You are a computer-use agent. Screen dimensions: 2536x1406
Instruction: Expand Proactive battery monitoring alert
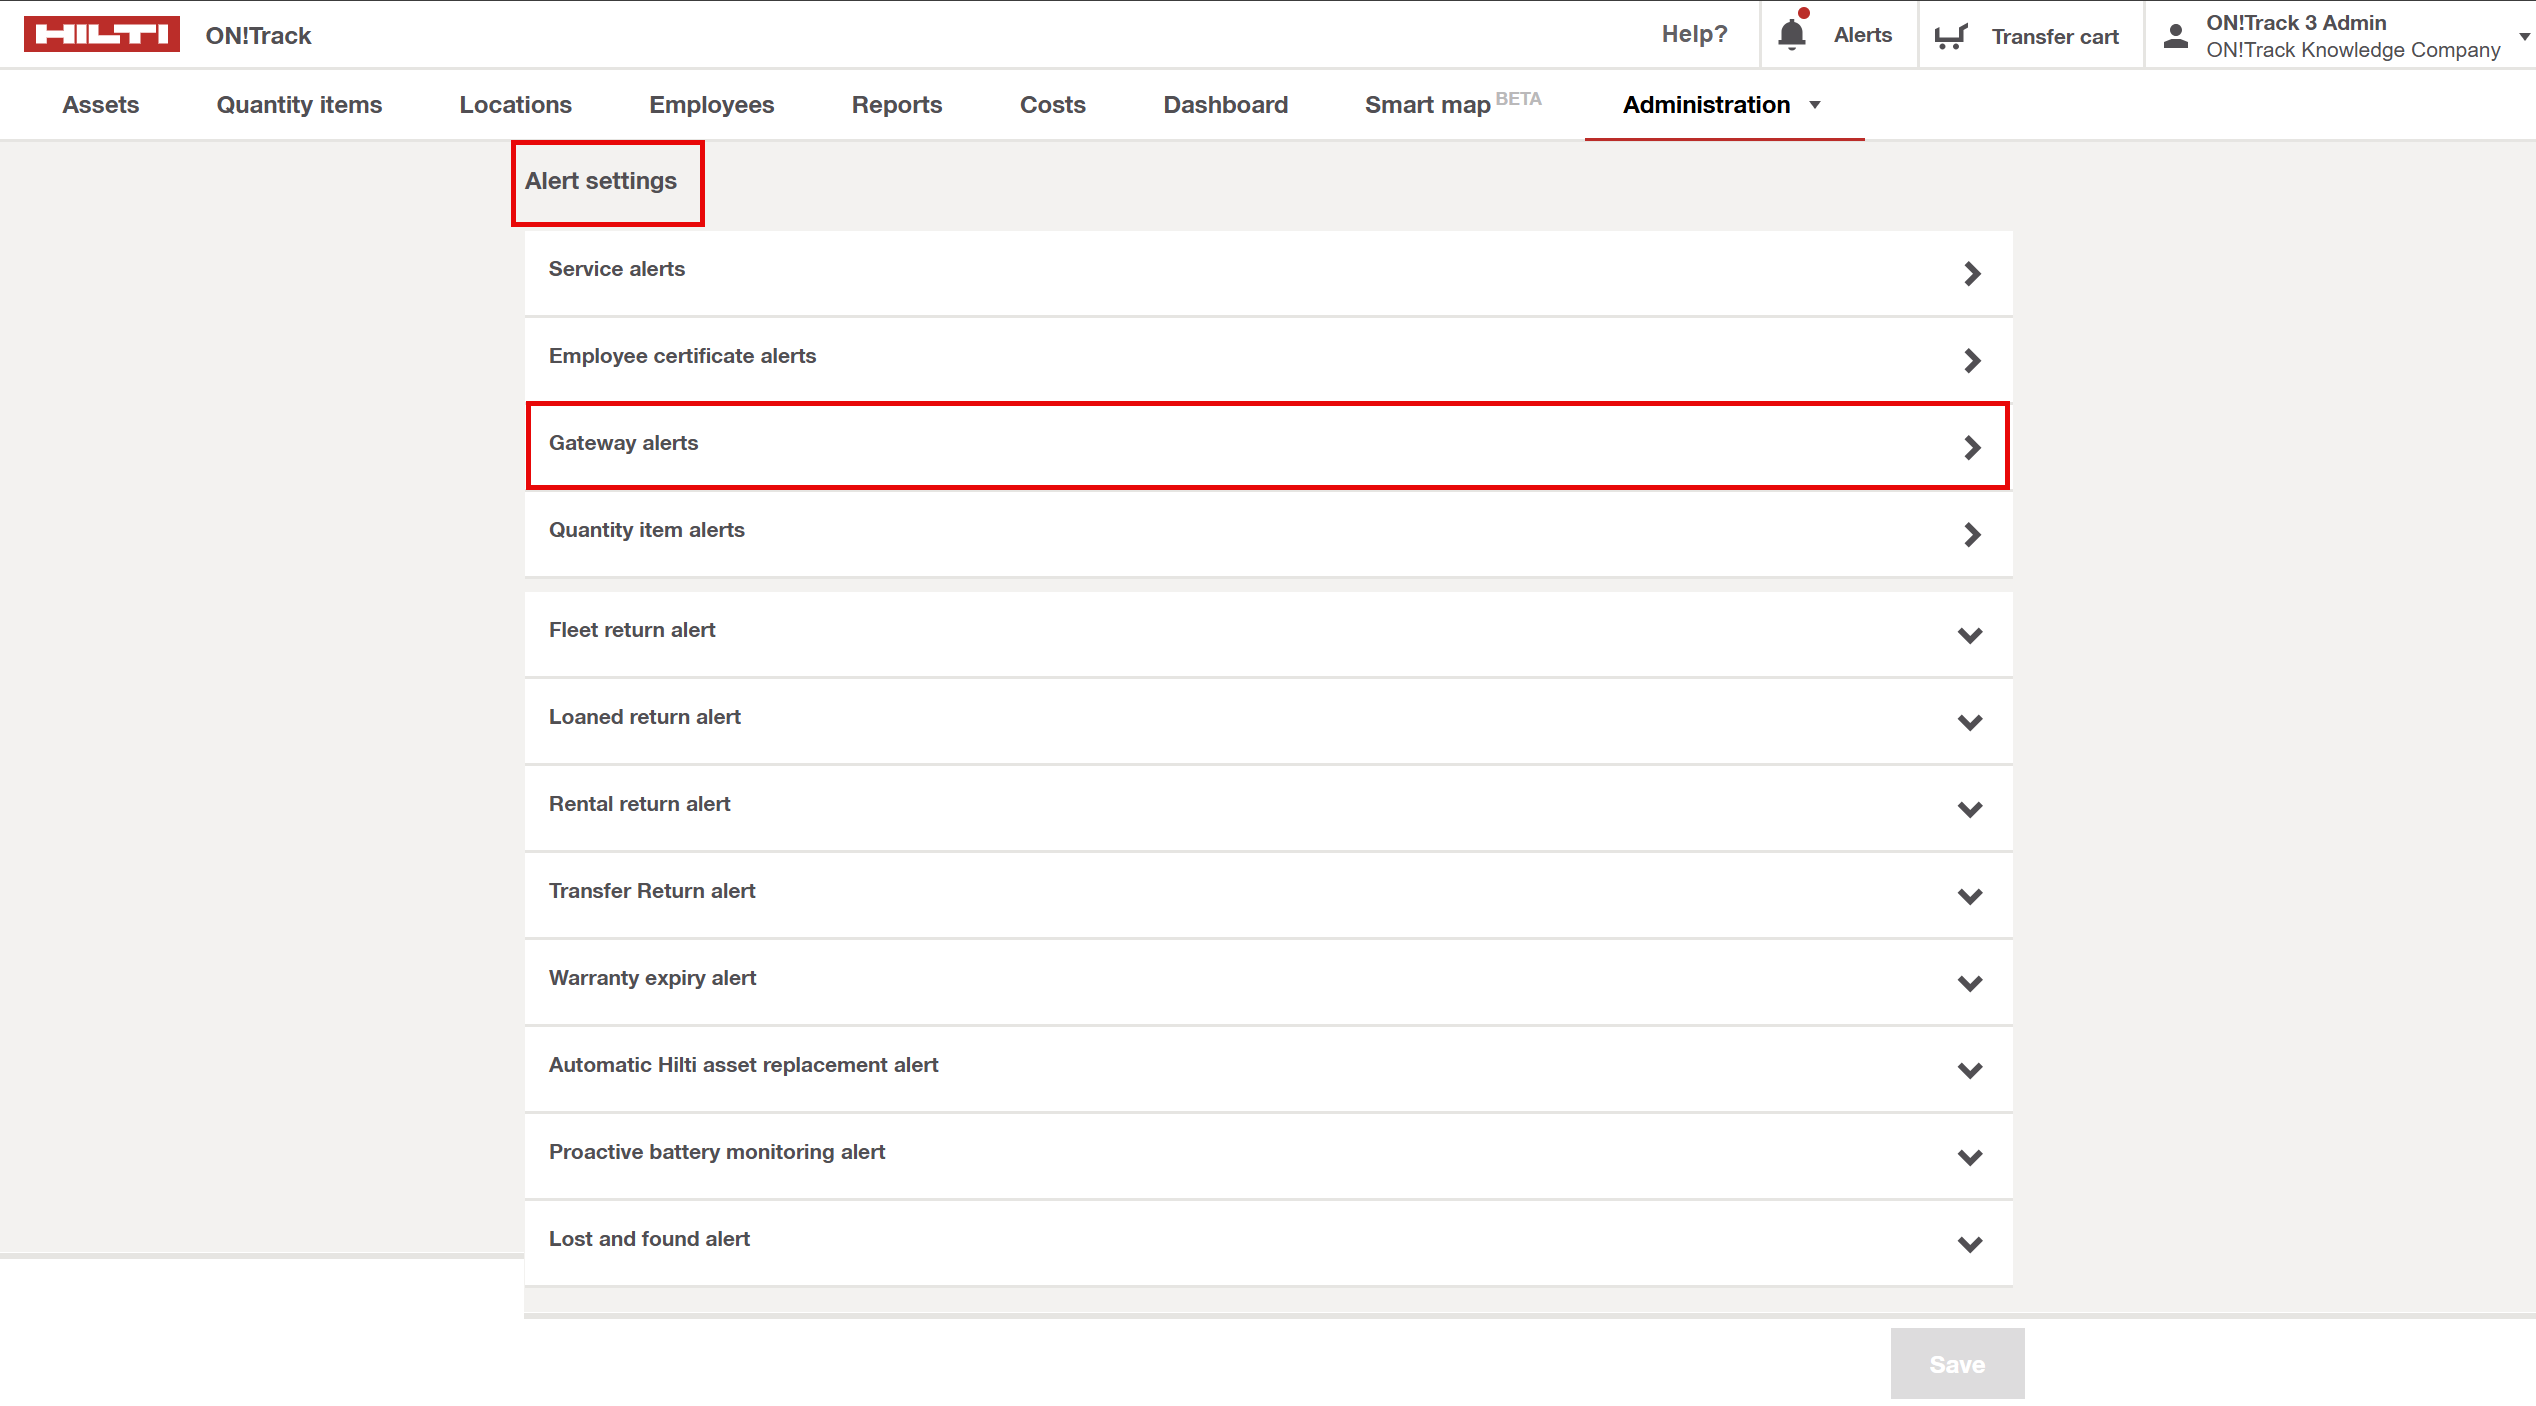tap(1969, 1157)
